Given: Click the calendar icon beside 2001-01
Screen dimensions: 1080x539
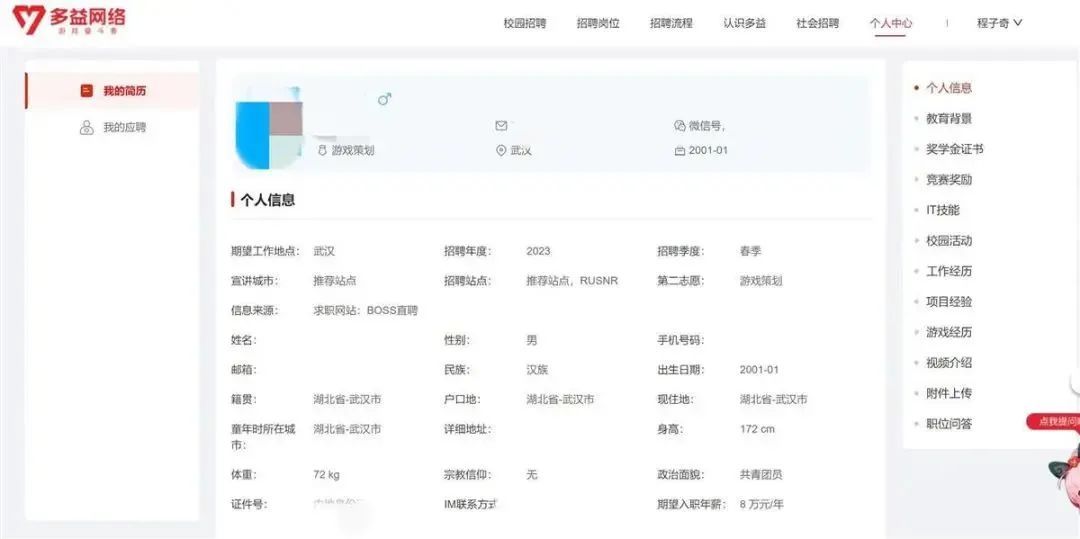Looking at the screenshot, I should point(680,151).
